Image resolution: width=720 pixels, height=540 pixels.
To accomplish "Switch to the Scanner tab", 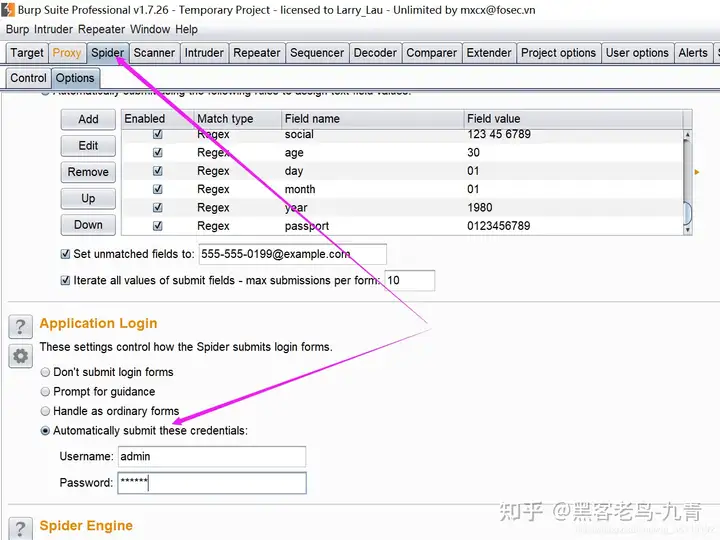I will coord(154,53).
